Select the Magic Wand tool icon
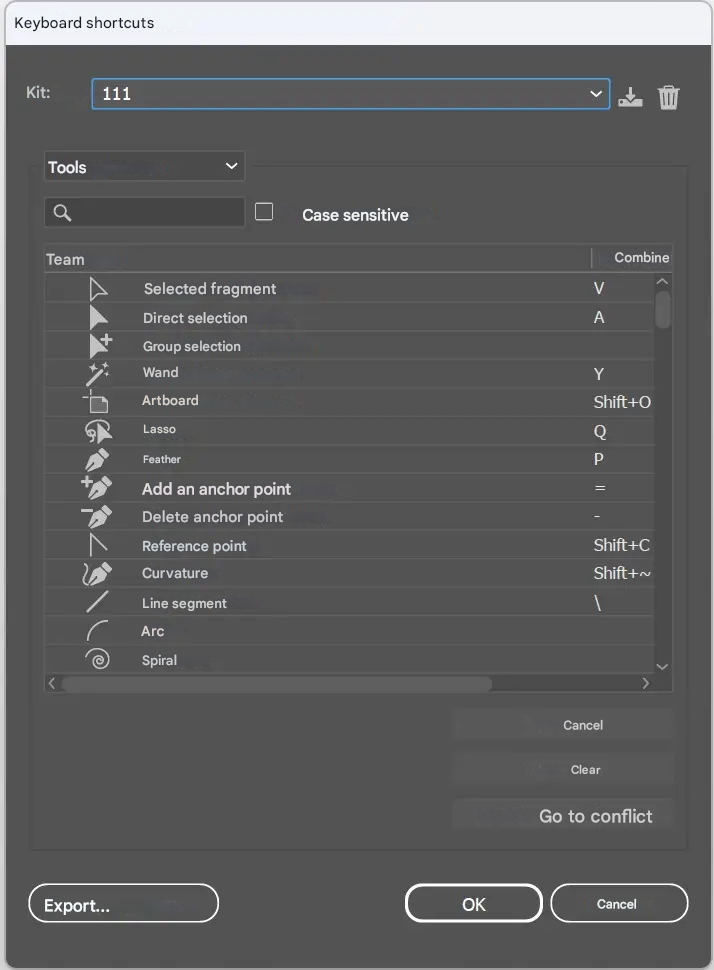714x970 pixels. (x=98, y=373)
